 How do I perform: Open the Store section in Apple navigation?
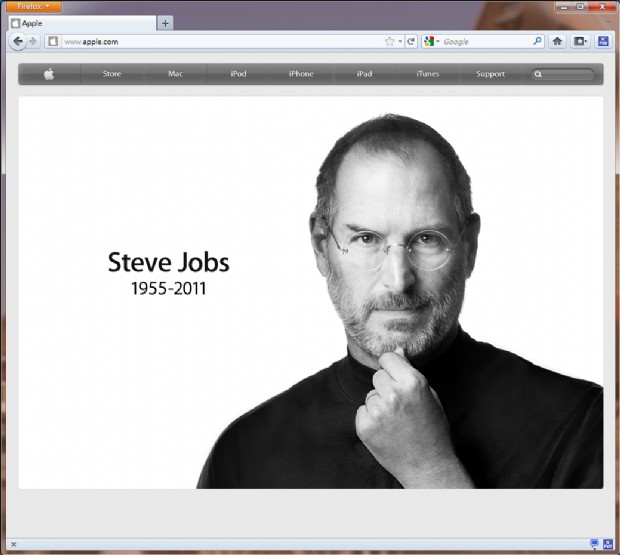112,74
